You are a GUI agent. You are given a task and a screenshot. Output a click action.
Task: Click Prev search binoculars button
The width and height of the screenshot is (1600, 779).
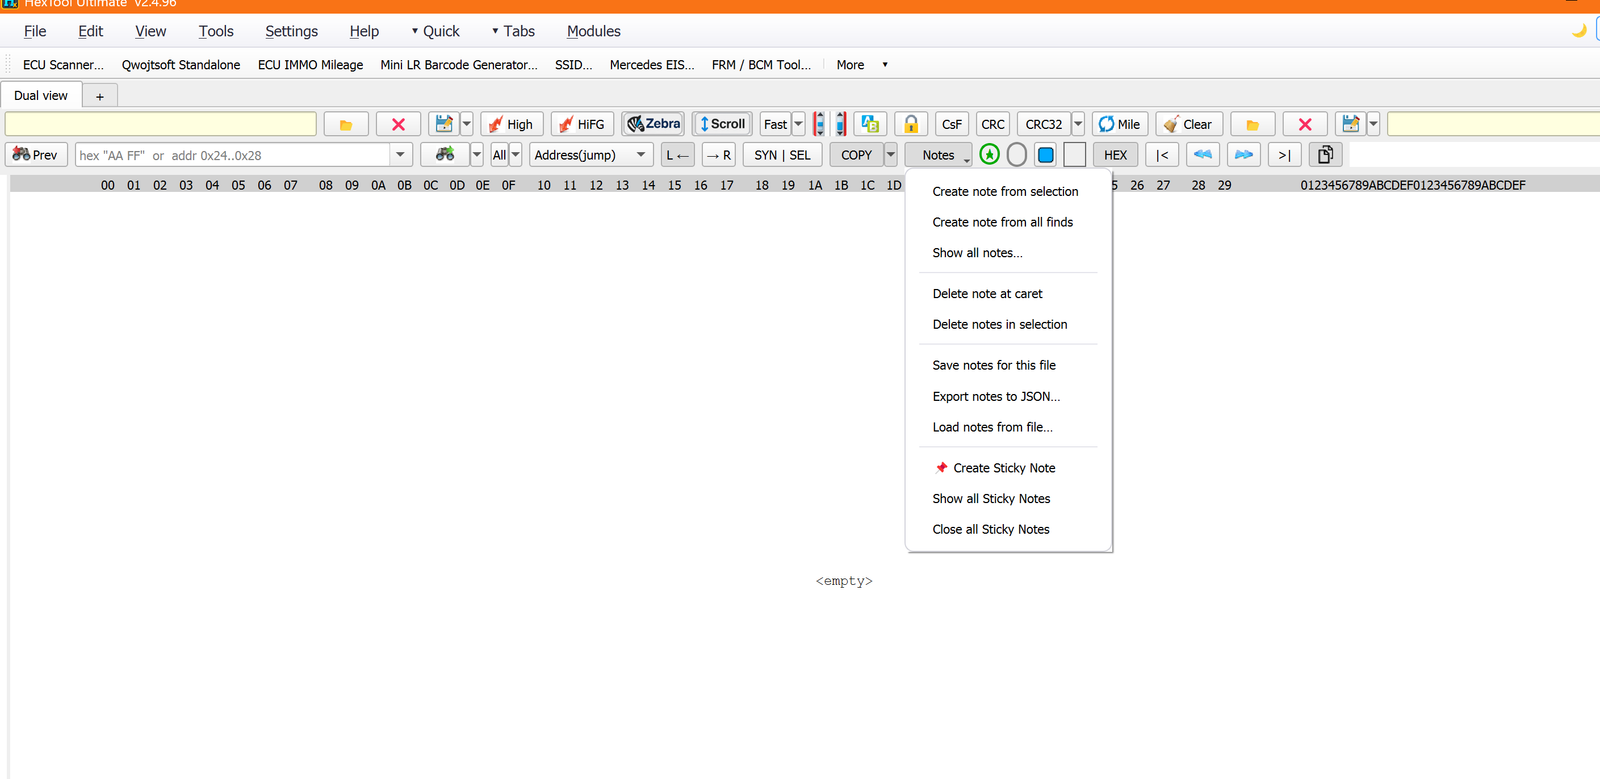coord(36,155)
